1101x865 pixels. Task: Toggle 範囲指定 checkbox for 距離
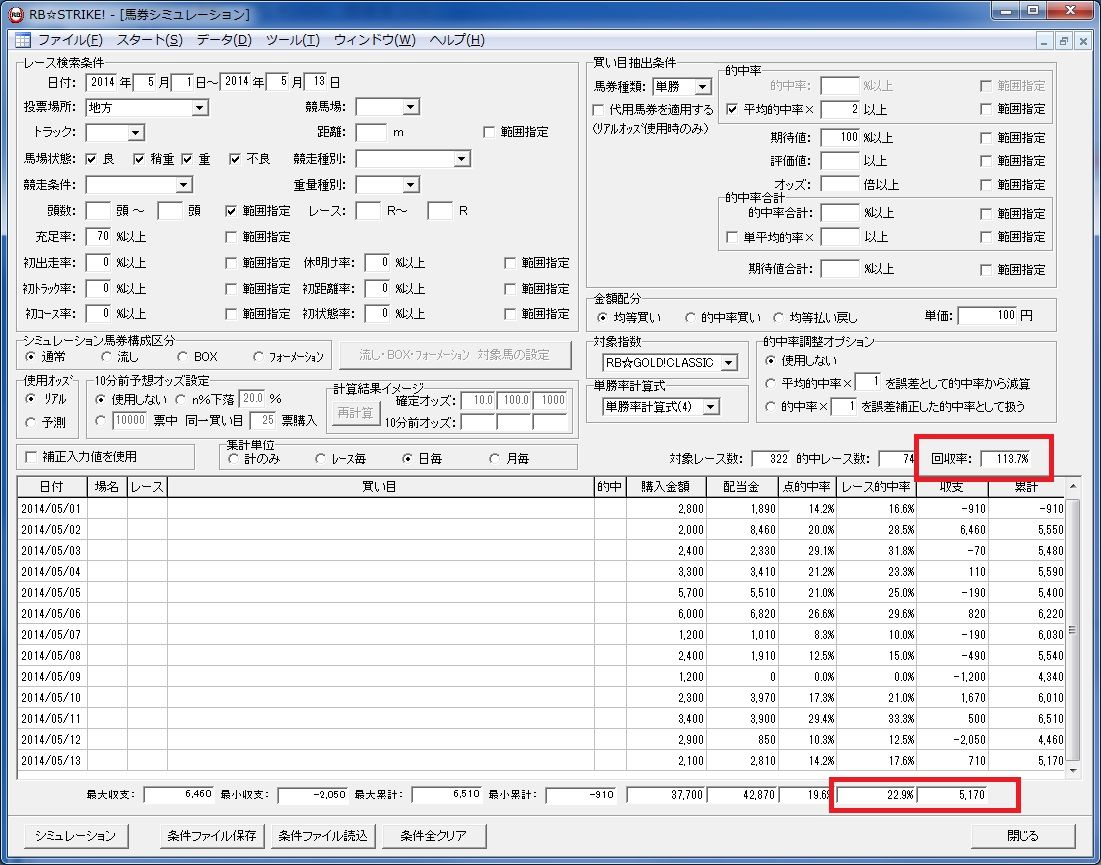click(489, 132)
